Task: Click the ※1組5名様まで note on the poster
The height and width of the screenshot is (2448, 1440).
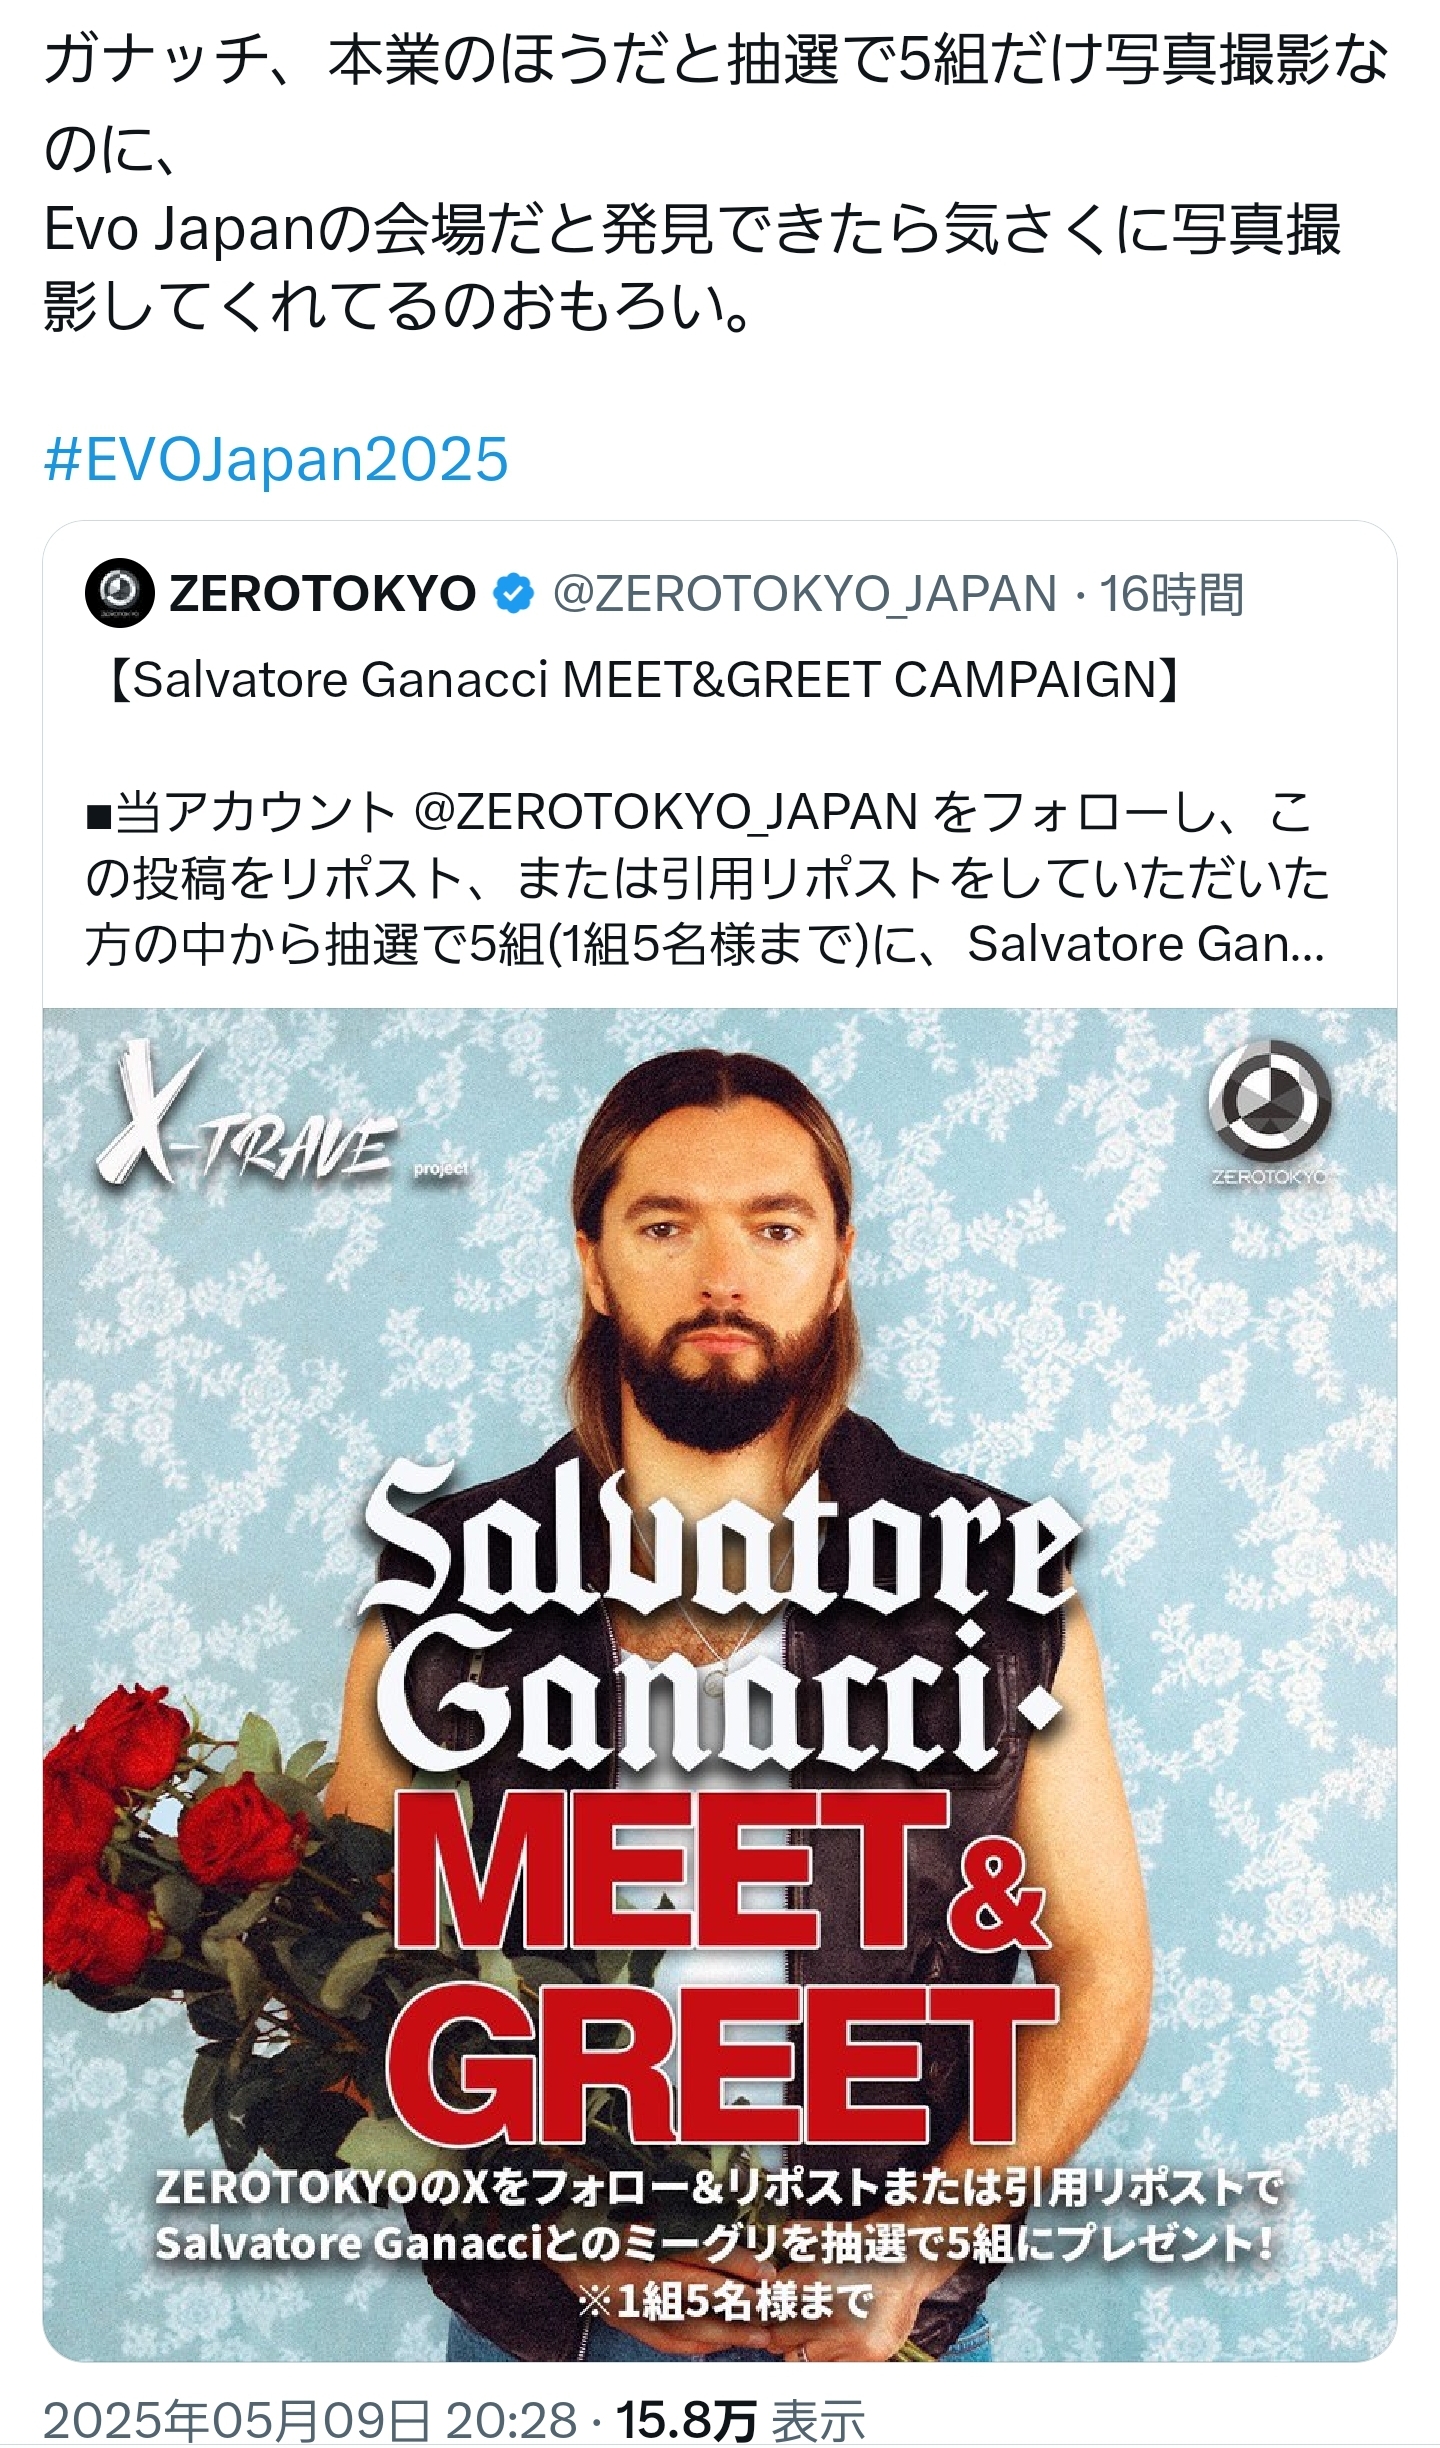Action: click(x=726, y=2301)
